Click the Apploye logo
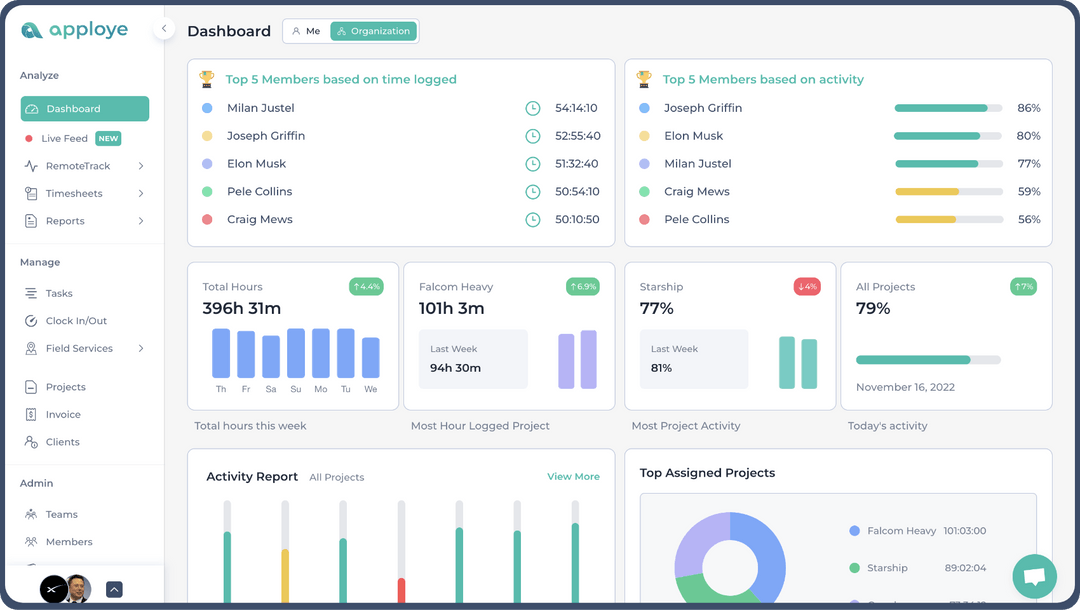1080x610 pixels. coord(74,29)
